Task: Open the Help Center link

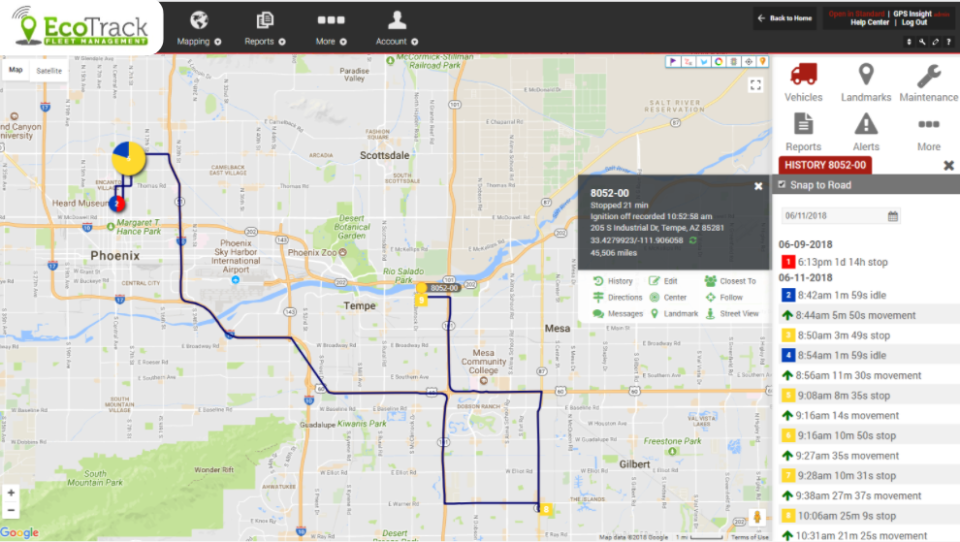Action: [869, 23]
